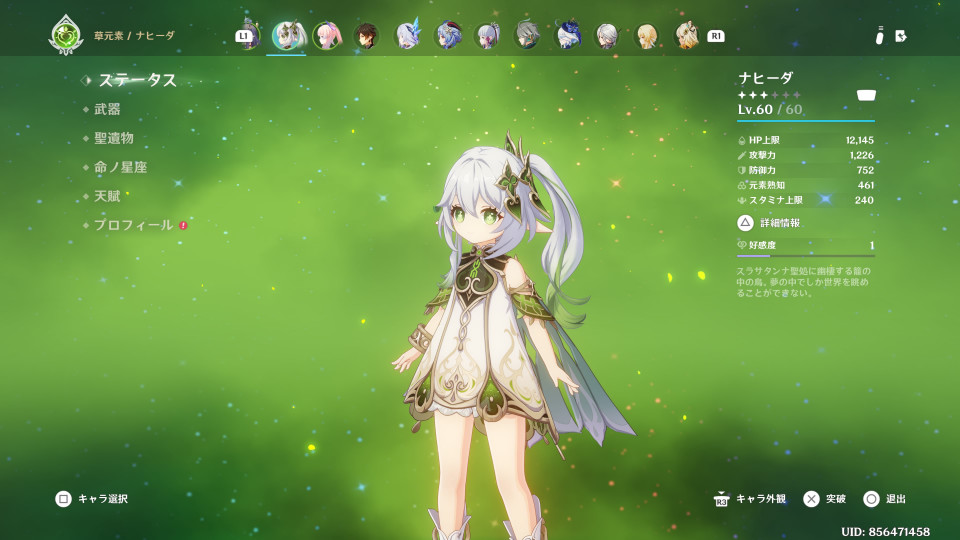Click the HP上限 12,145 stat row

806,140
